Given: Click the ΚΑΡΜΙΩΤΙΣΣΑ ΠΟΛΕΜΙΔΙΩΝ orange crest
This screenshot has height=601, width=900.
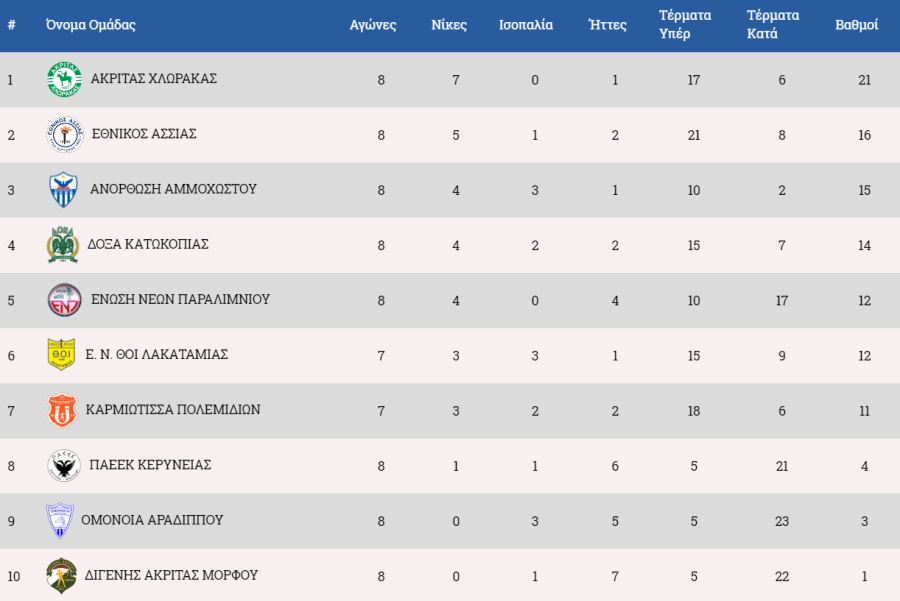Looking at the screenshot, I should [61, 410].
